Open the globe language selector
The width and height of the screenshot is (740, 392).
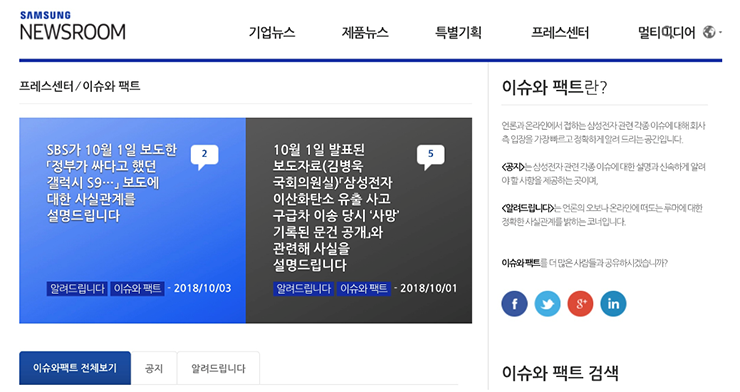pos(712,32)
